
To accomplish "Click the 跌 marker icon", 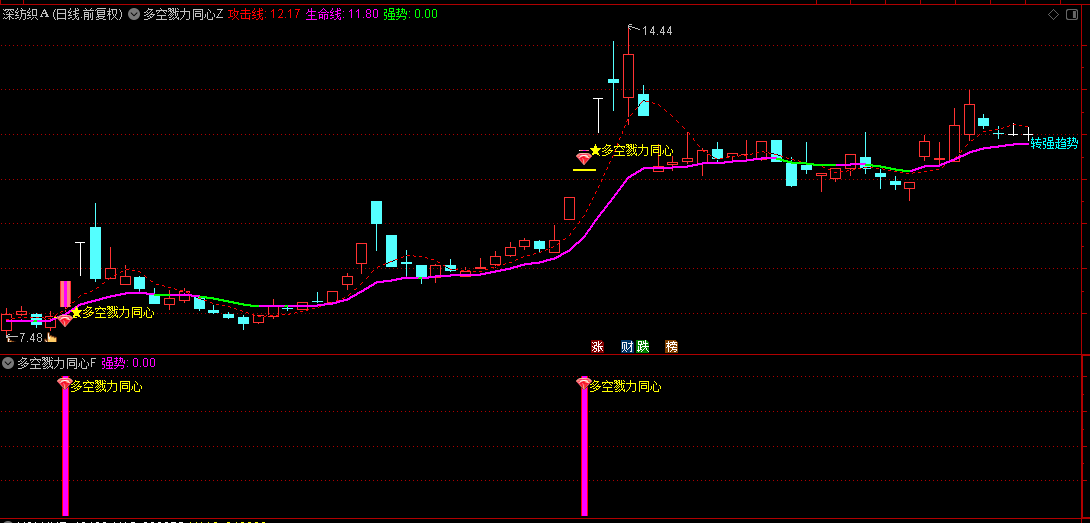I will (x=642, y=346).
